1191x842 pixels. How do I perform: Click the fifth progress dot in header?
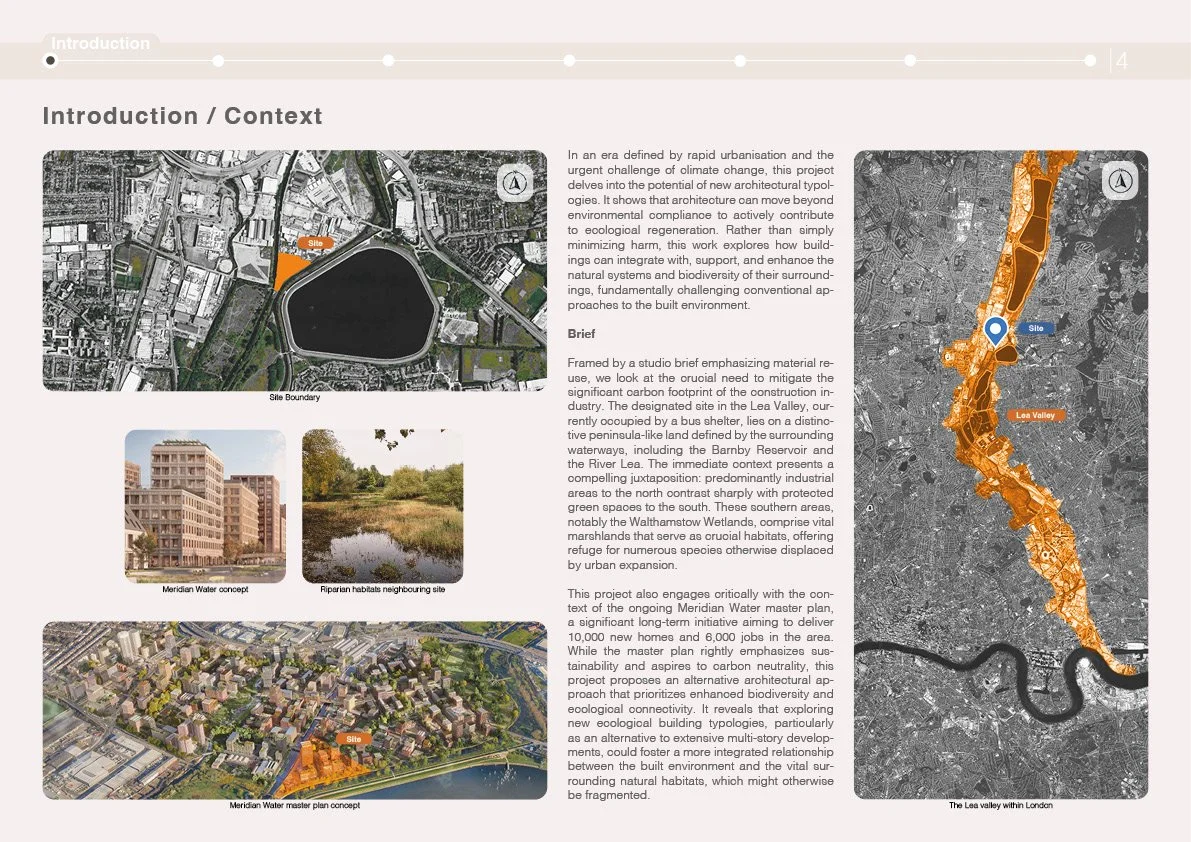click(740, 60)
